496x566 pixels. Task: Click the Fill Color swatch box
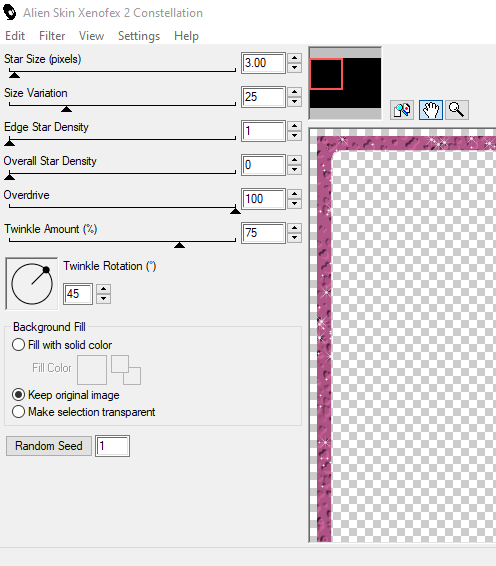coord(92,370)
